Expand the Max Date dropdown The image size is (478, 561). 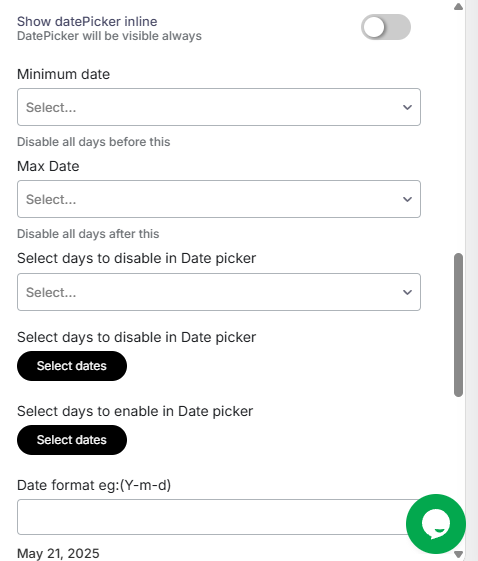click(219, 199)
